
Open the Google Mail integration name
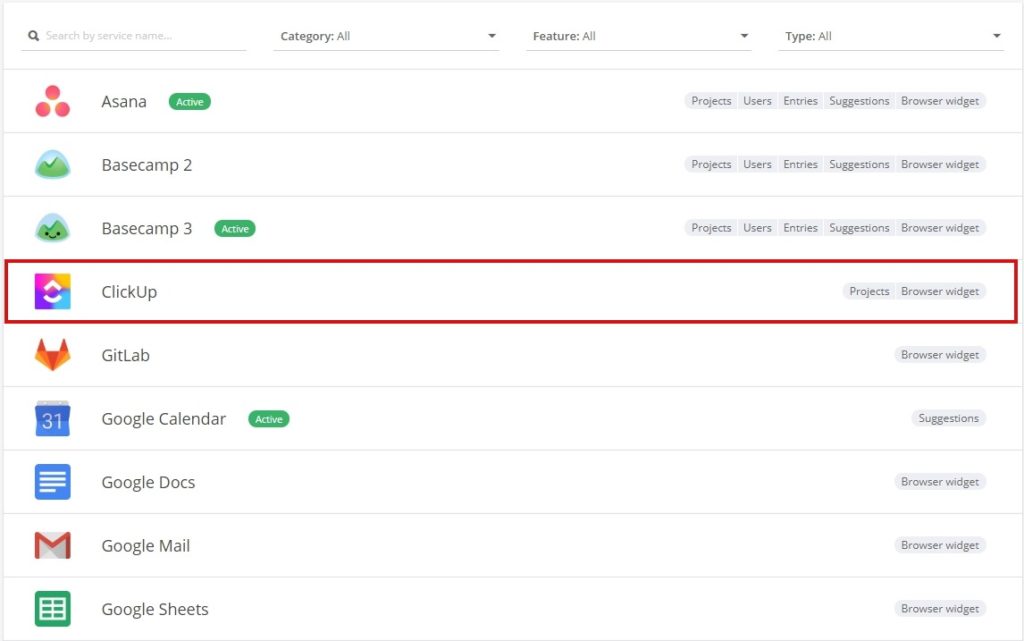(146, 546)
